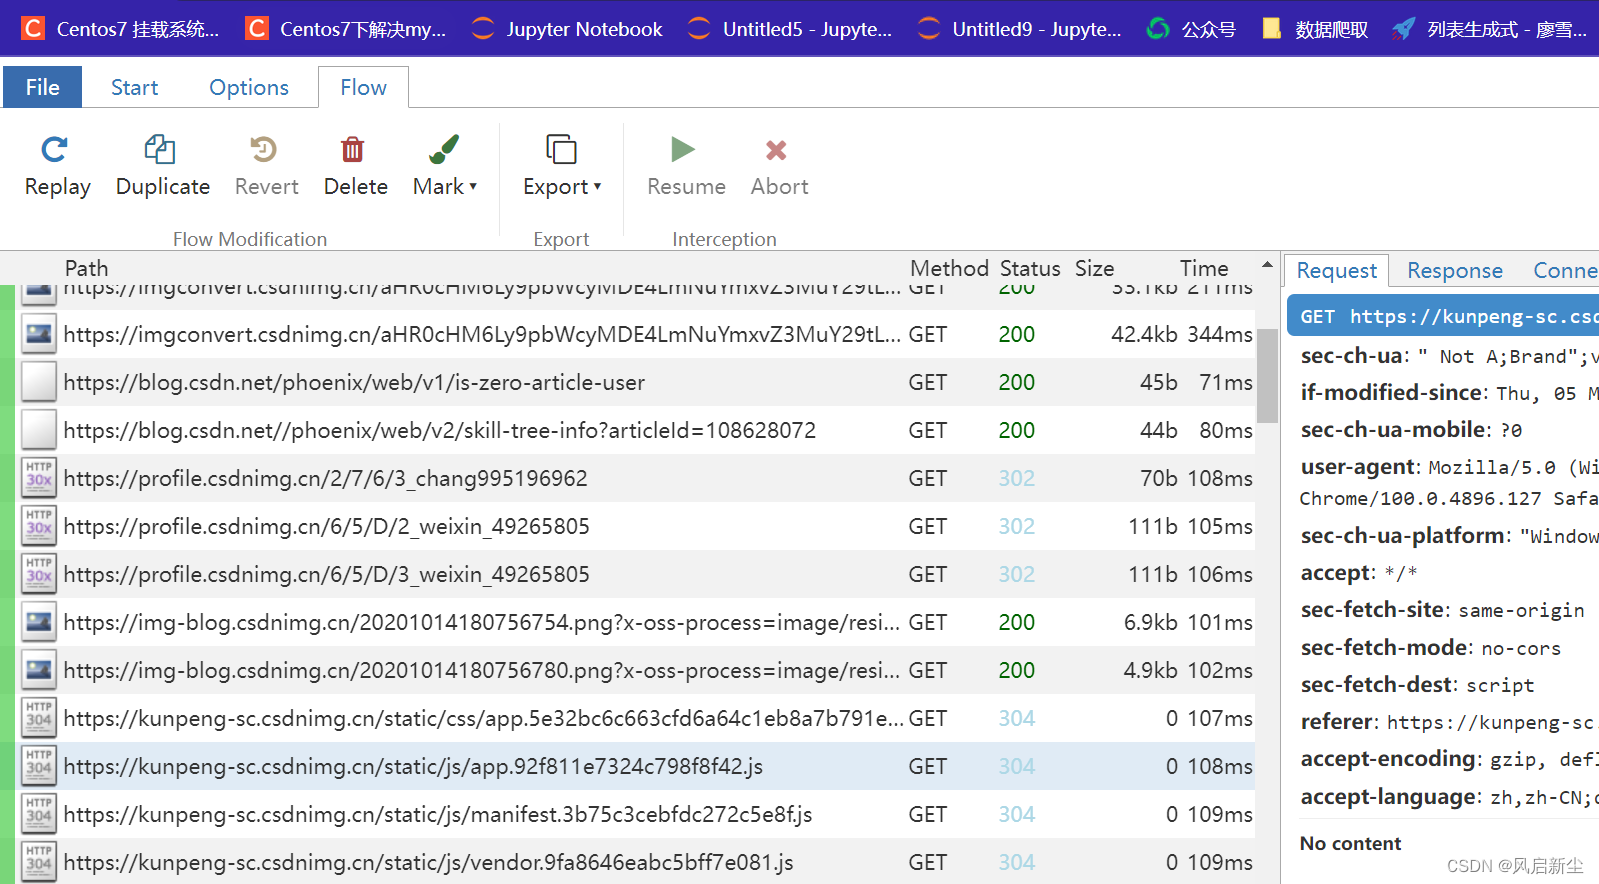1599x884 pixels.
Task: Sort flows by Method column header
Action: [x=949, y=268]
